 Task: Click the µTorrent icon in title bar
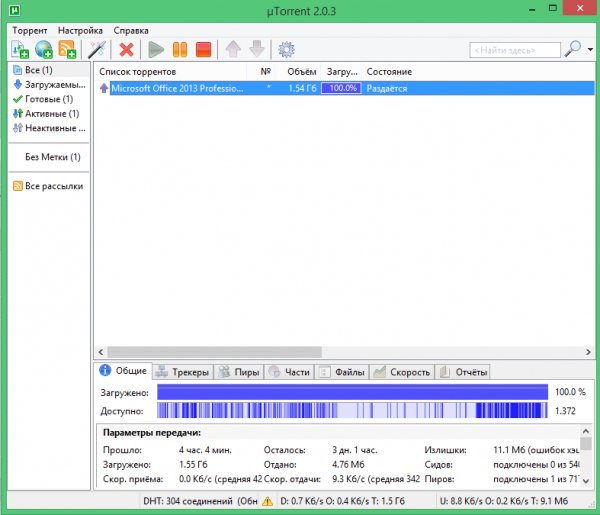(14, 10)
